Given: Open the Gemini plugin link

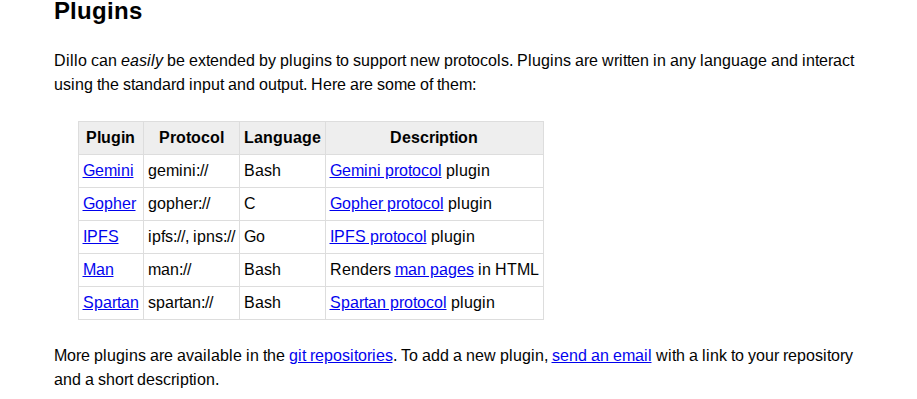Looking at the screenshot, I should tap(108, 170).
